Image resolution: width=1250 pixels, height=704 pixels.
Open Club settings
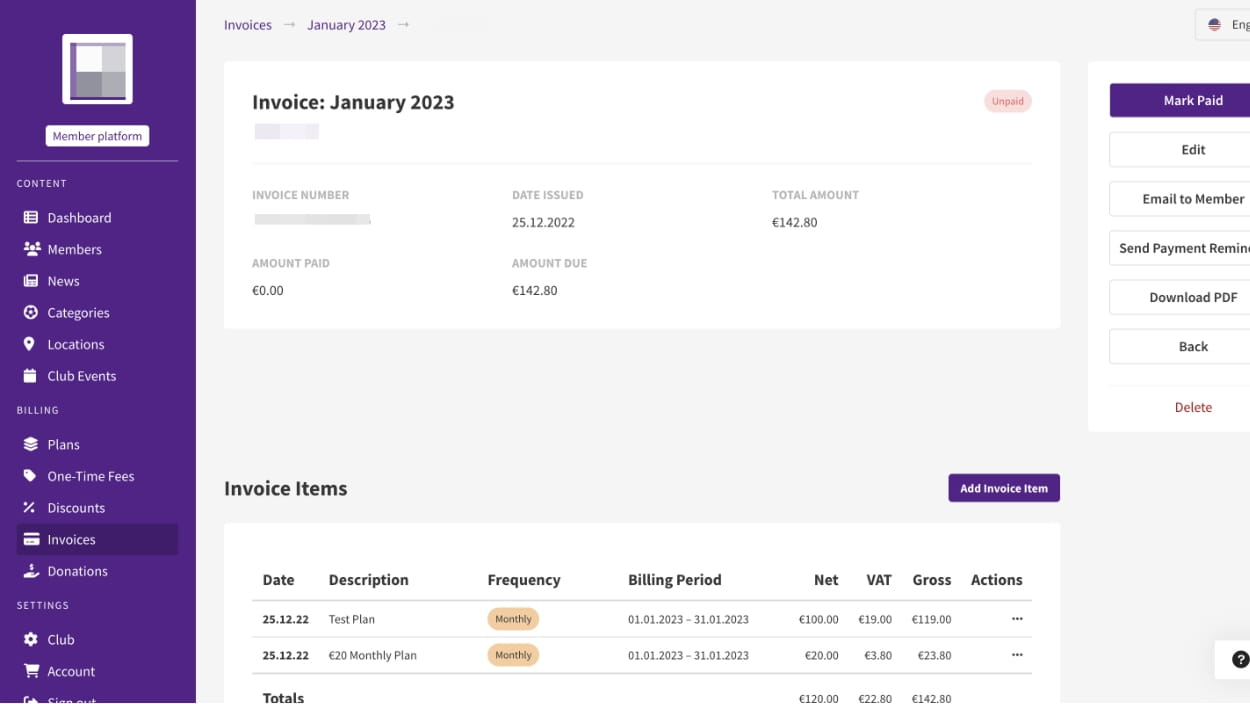tap(98, 639)
